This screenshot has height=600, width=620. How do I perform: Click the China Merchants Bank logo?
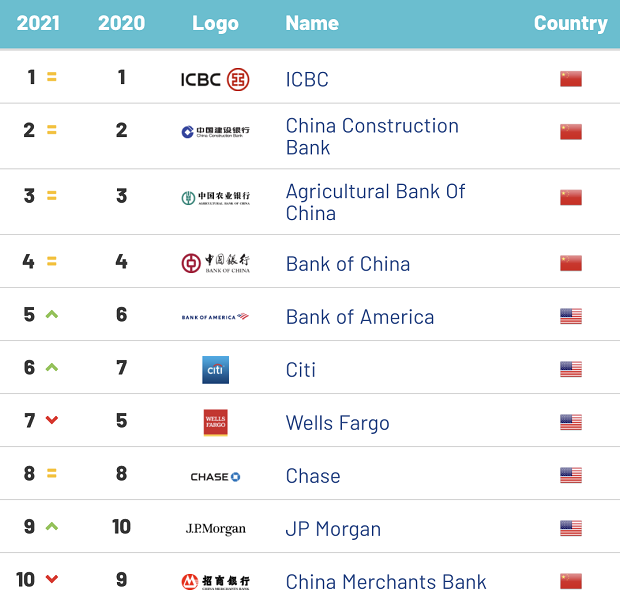click(x=215, y=581)
